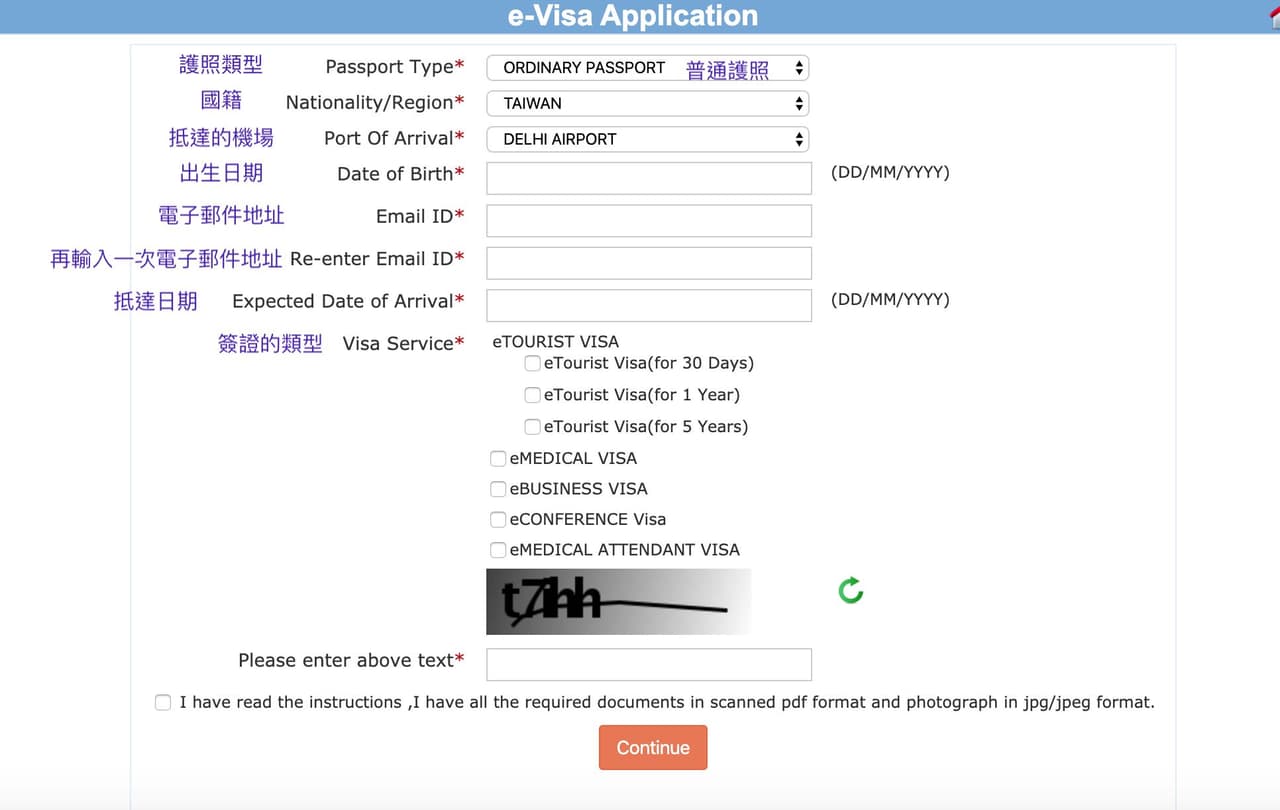
Task: Open the Passport Type dropdown
Action: (x=647, y=68)
